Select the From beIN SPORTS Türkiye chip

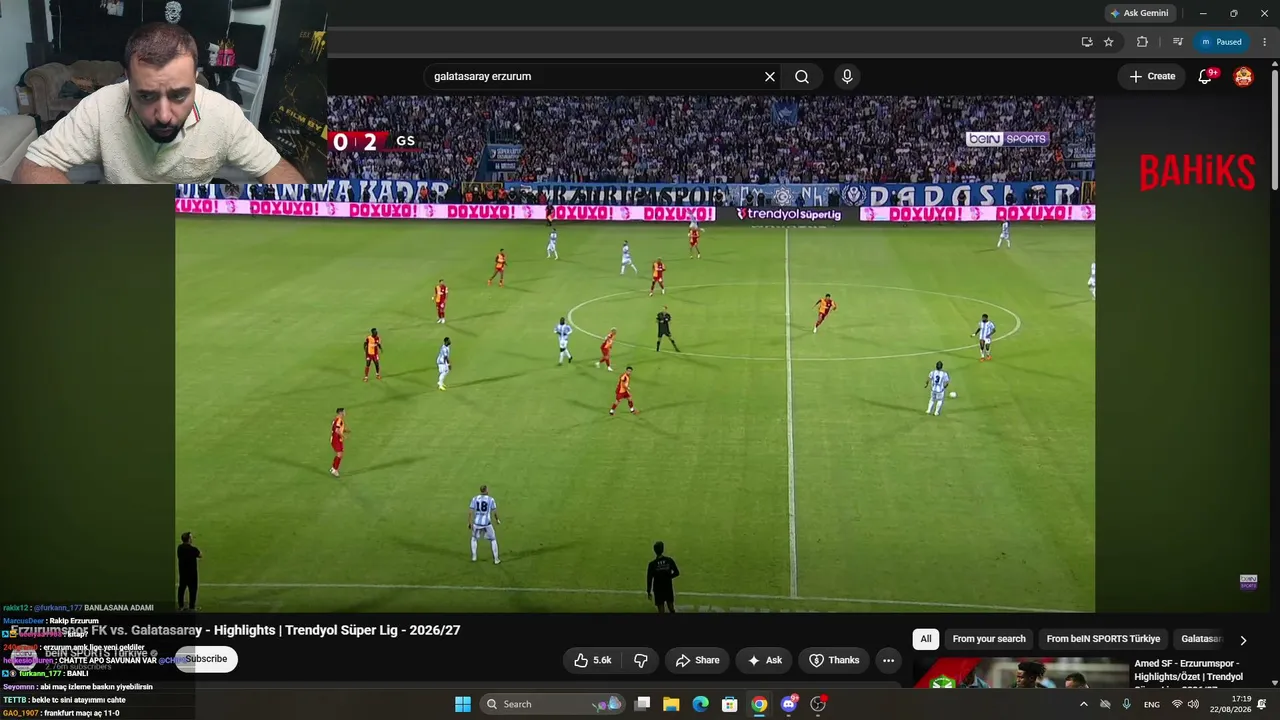[1103, 639]
